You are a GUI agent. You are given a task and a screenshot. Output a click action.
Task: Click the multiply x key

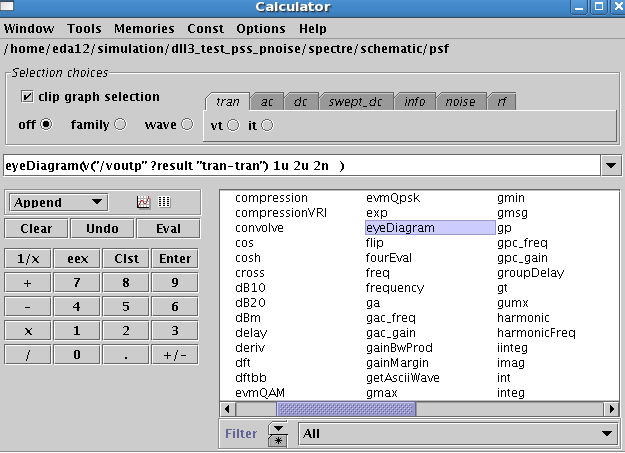(x=28, y=331)
